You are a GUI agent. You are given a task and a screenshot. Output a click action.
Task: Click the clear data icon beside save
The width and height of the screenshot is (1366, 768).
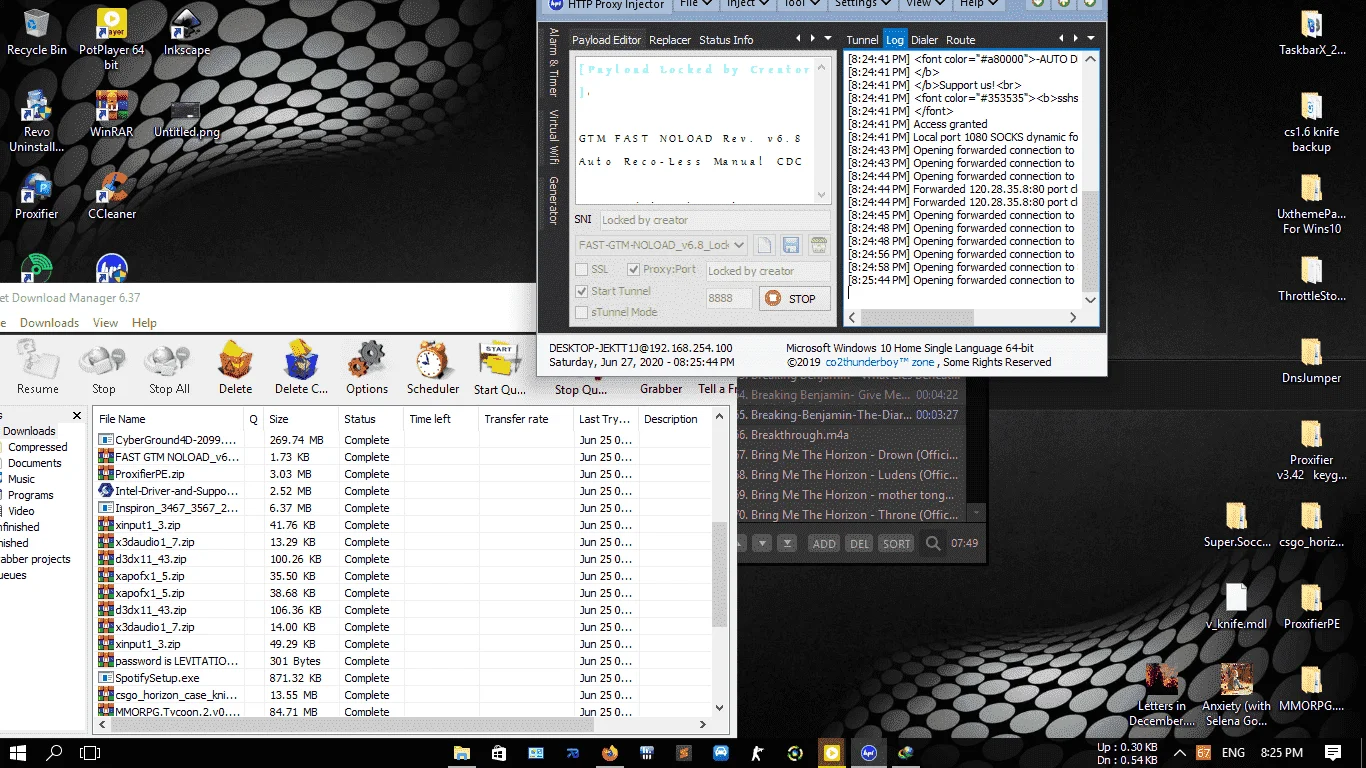(819, 245)
